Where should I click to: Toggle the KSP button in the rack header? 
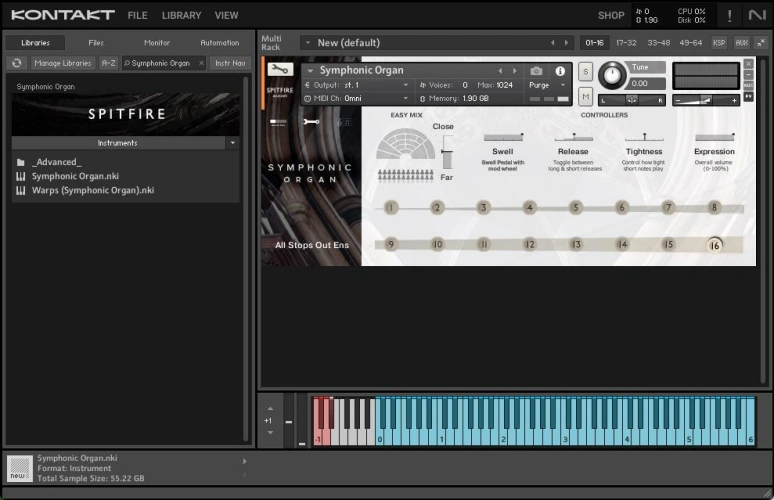click(x=719, y=43)
